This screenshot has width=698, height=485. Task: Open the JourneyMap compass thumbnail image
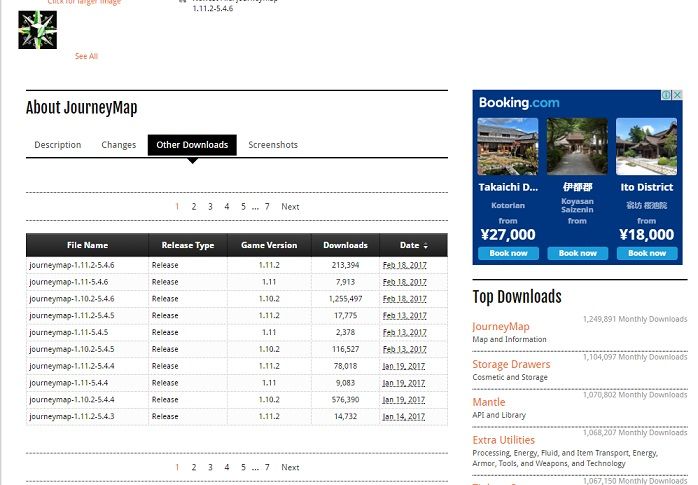(37, 30)
